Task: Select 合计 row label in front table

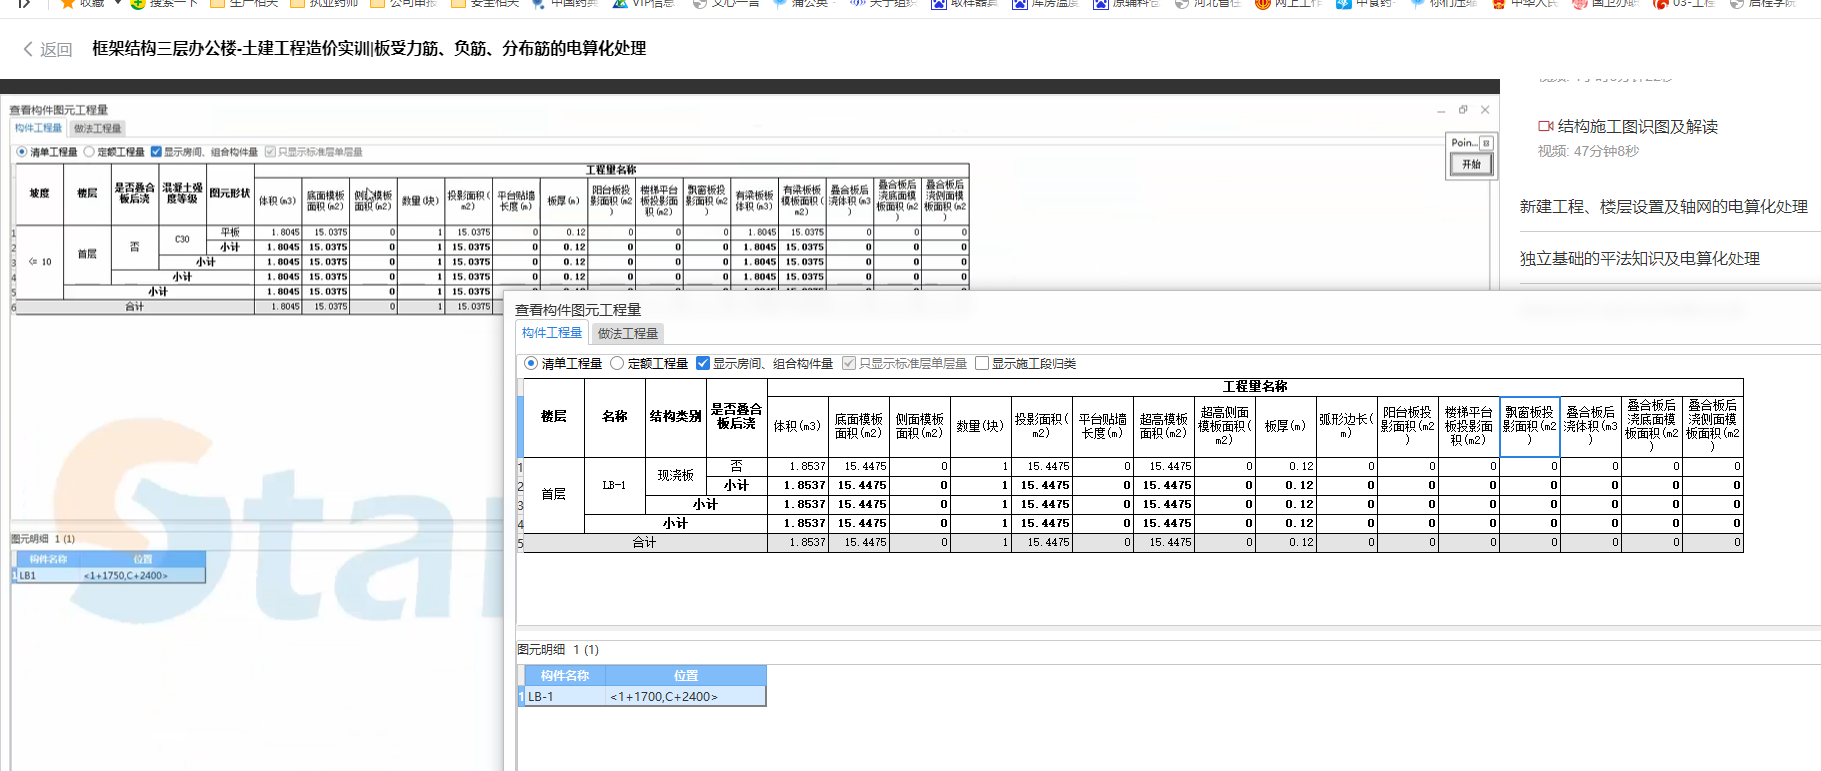Action: pyautogui.click(x=645, y=543)
